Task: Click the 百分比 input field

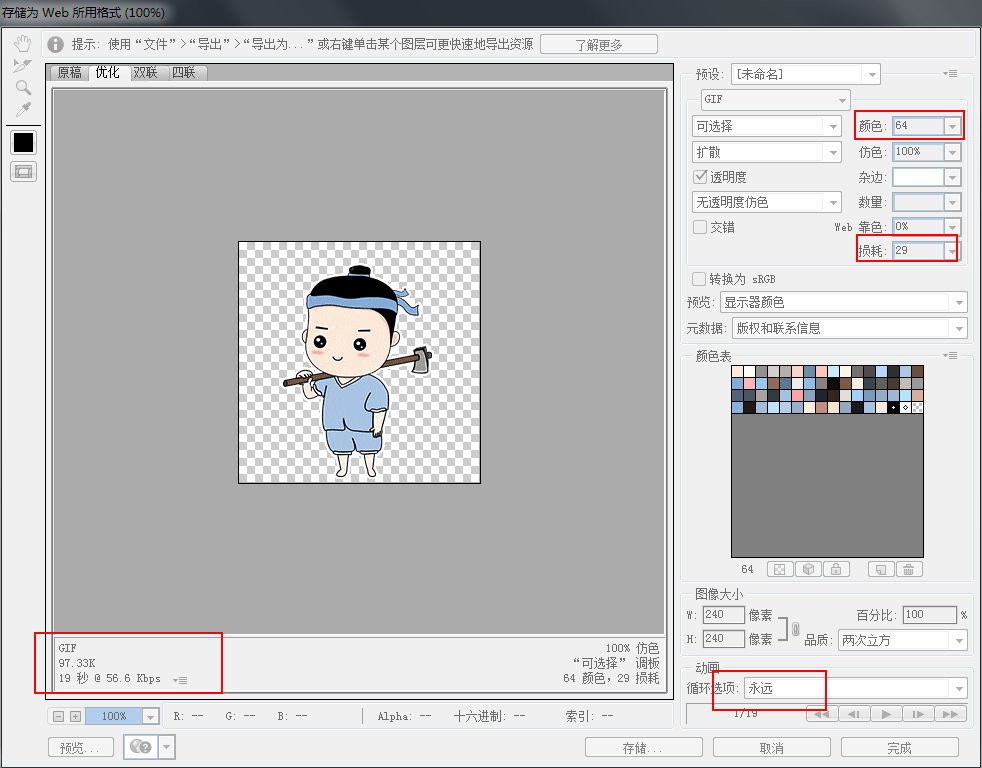Action: coord(930,615)
